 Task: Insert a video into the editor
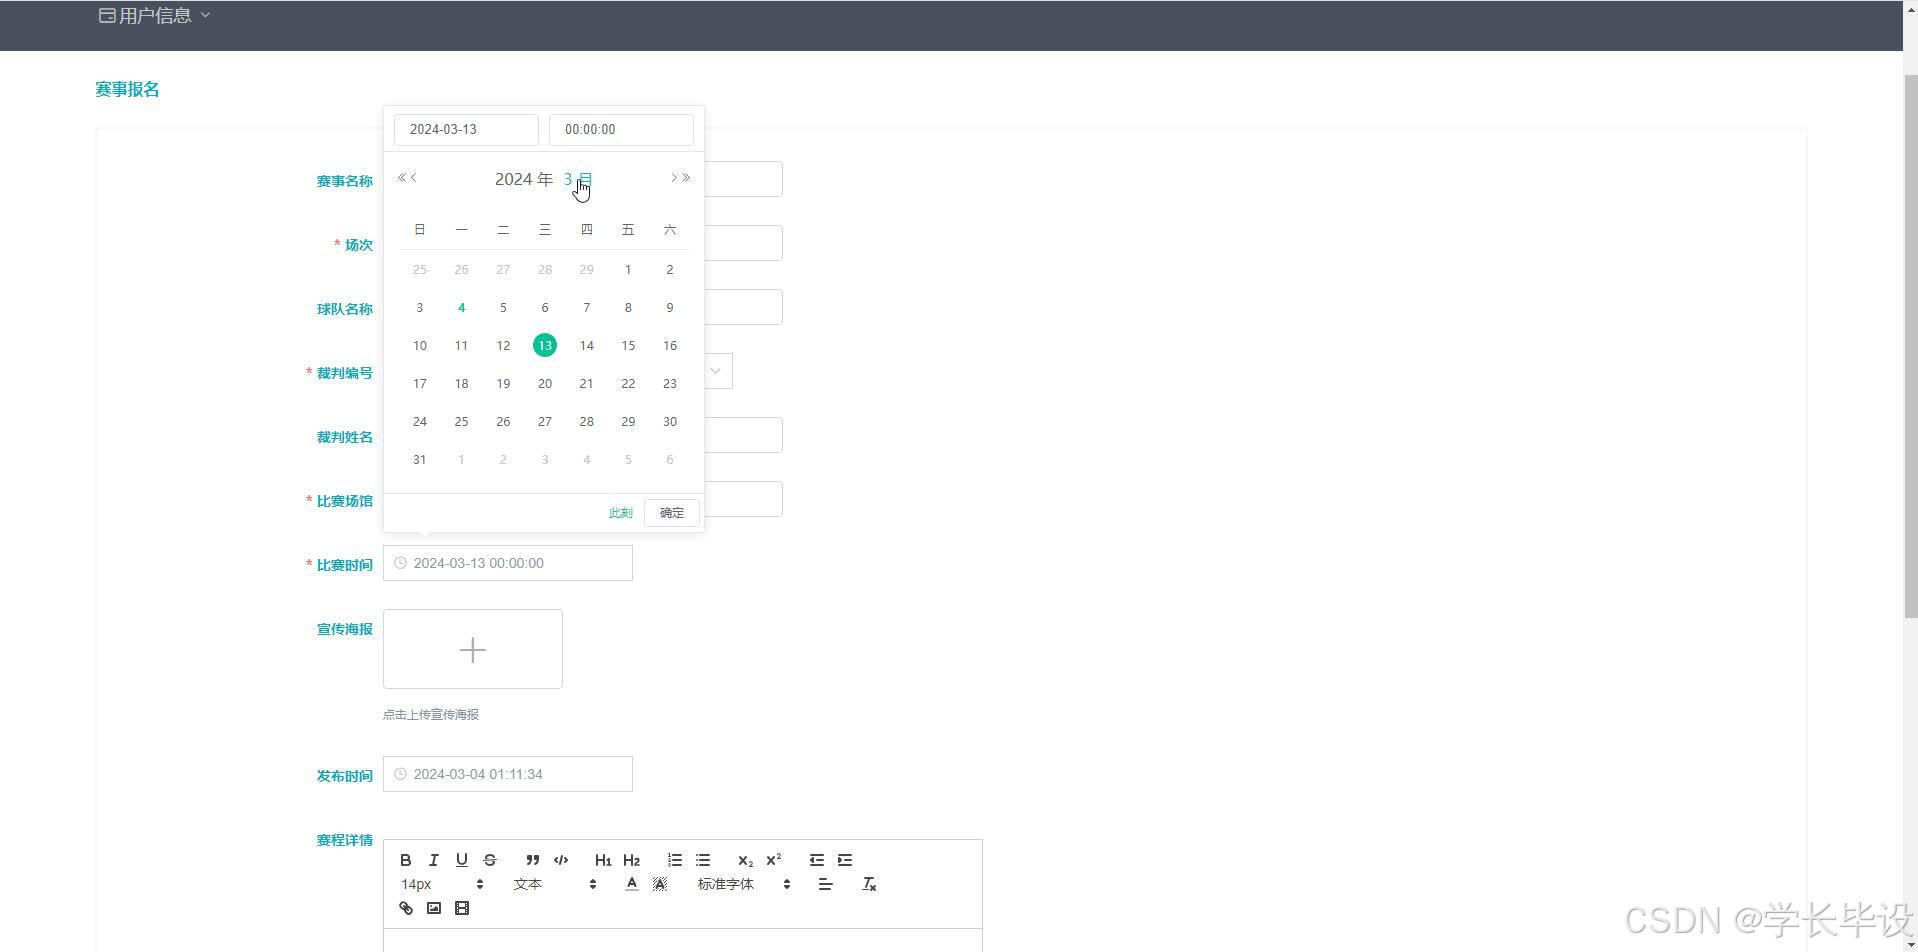461,908
